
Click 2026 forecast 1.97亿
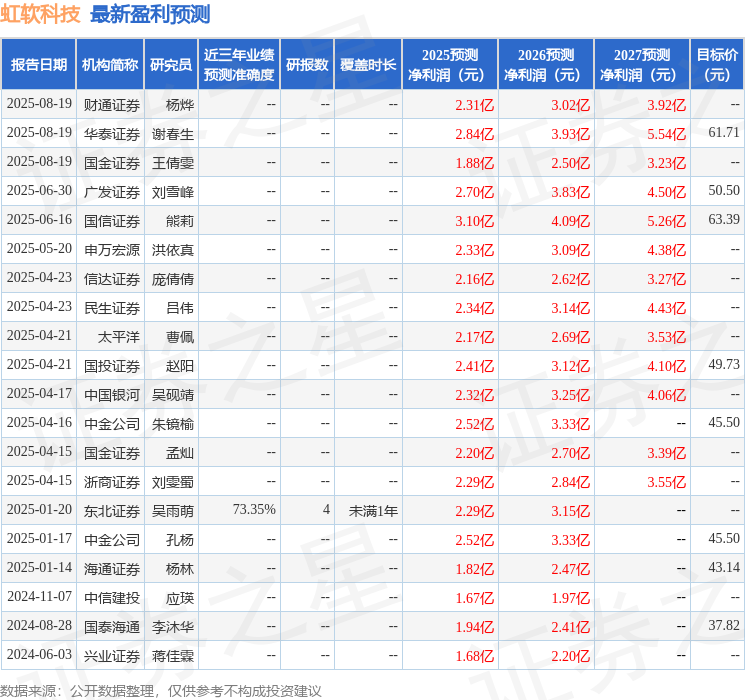(x=570, y=597)
